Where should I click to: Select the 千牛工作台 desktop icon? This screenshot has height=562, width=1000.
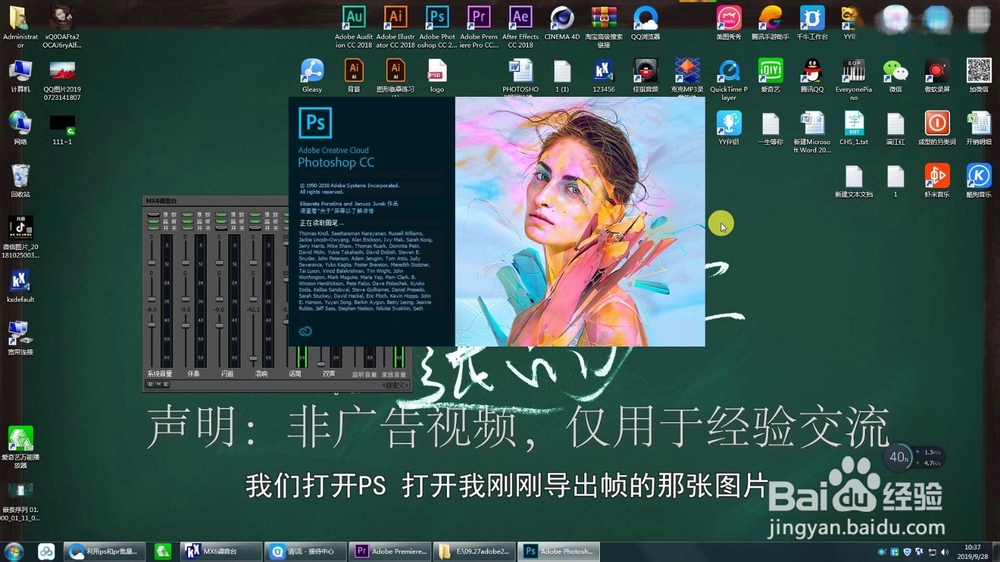click(812, 23)
